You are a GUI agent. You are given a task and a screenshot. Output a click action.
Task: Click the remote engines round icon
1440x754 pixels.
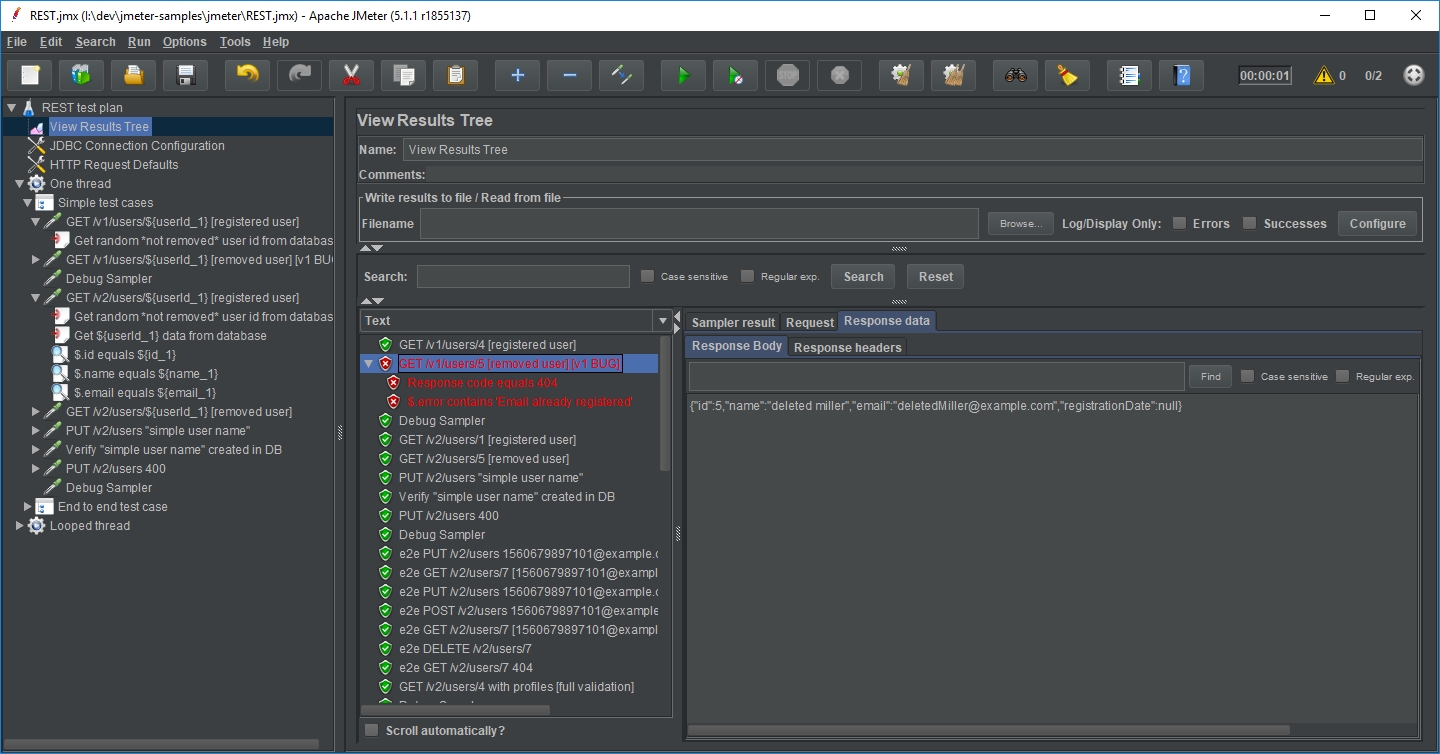(1413, 75)
